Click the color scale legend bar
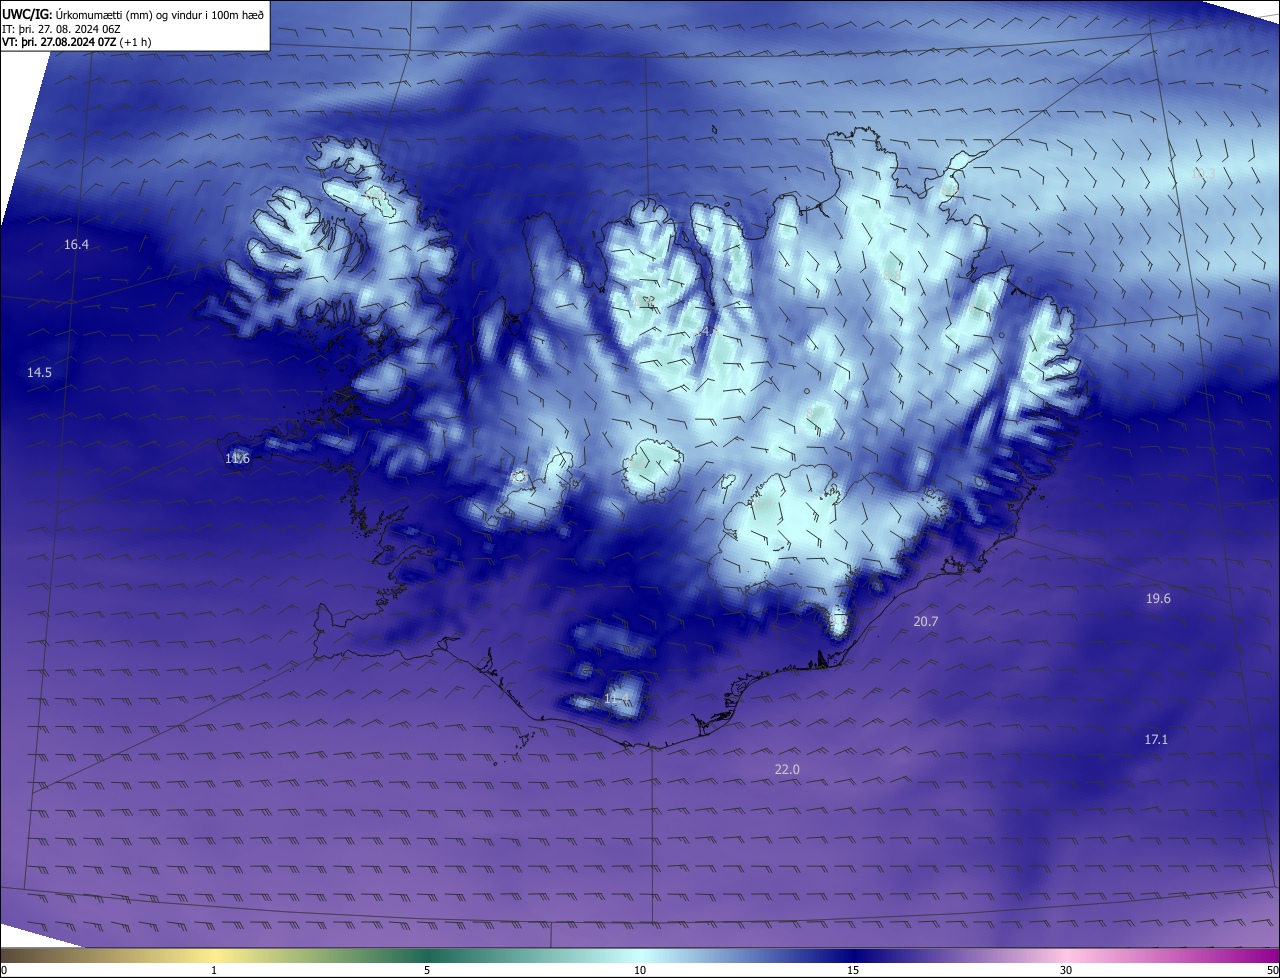 tap(640, 955)
